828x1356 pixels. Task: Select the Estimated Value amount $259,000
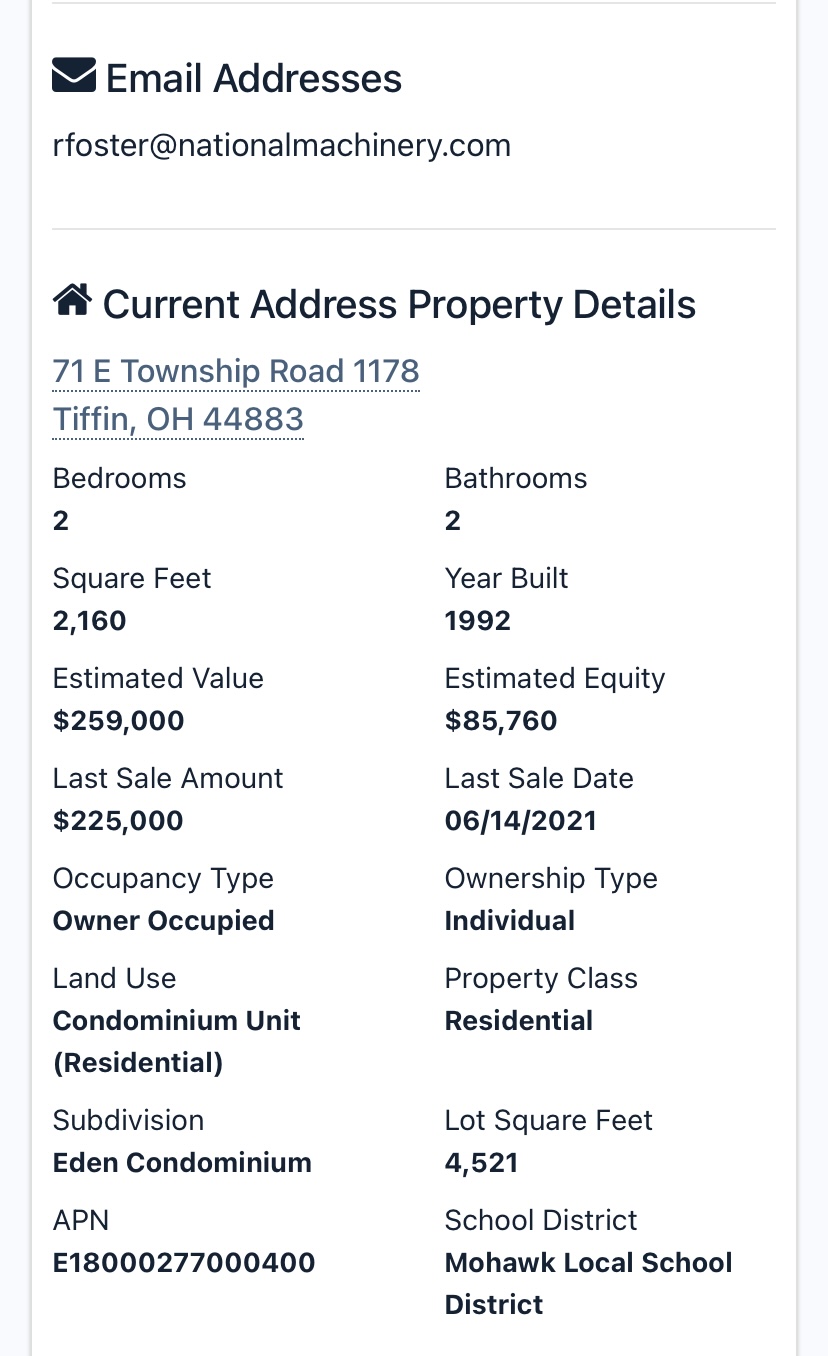coord(119,721)
